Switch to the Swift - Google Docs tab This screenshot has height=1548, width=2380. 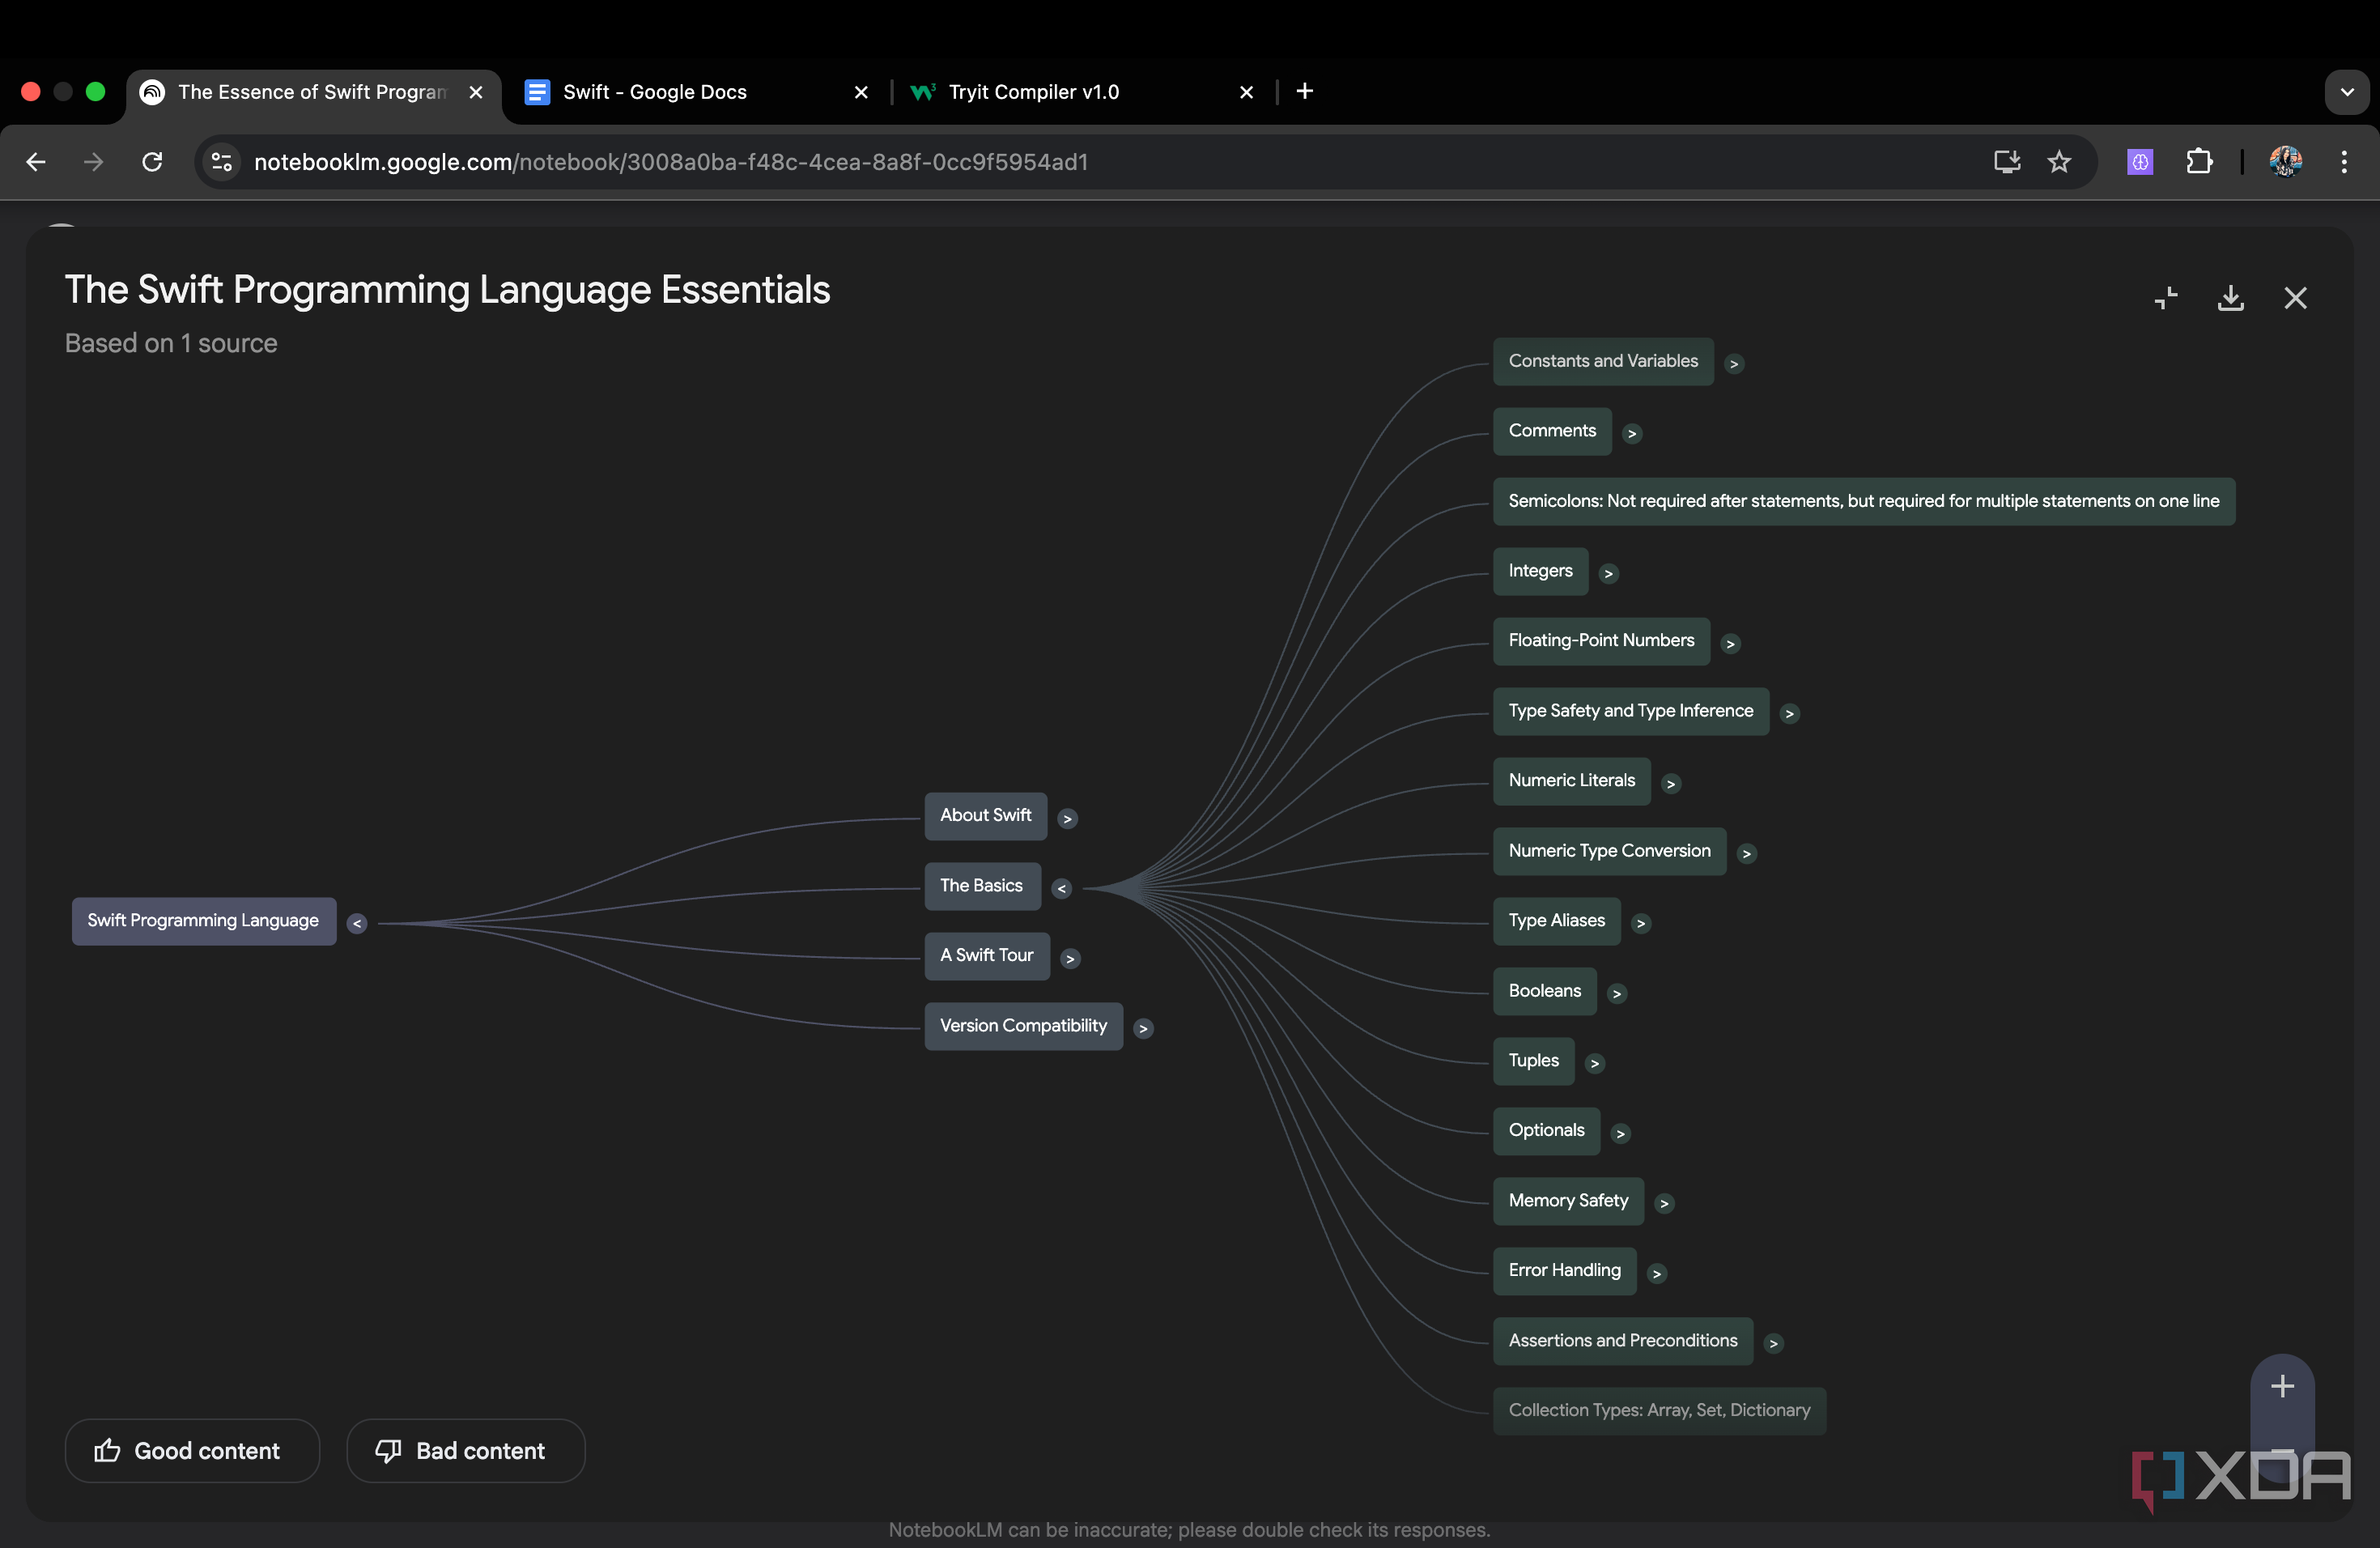pos(655,91)
